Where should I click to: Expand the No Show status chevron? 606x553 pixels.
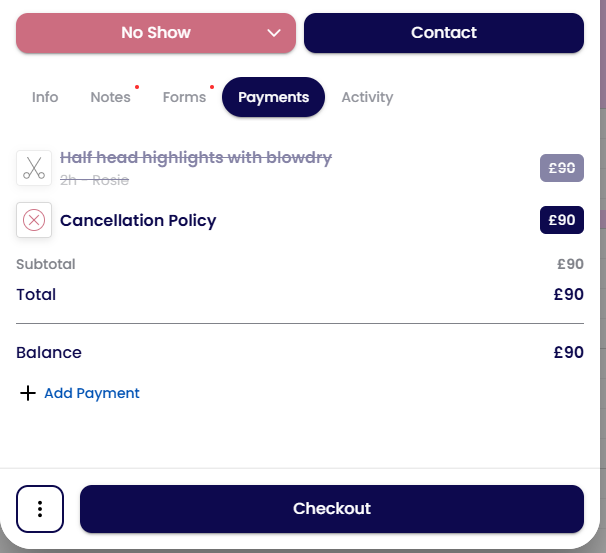[x=274, y=33]
